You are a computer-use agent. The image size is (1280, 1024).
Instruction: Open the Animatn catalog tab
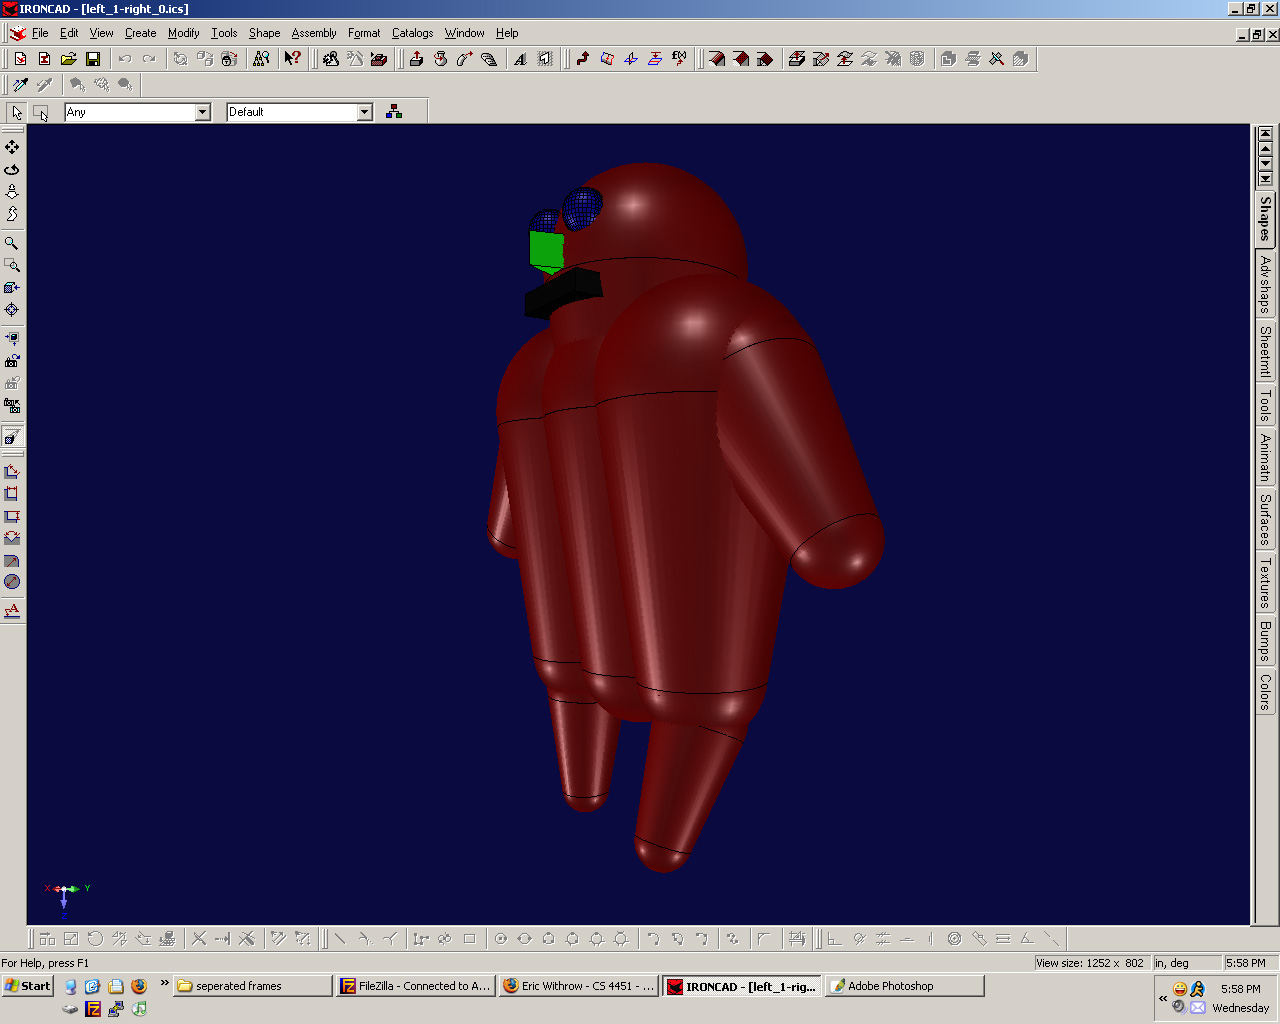1265,458
